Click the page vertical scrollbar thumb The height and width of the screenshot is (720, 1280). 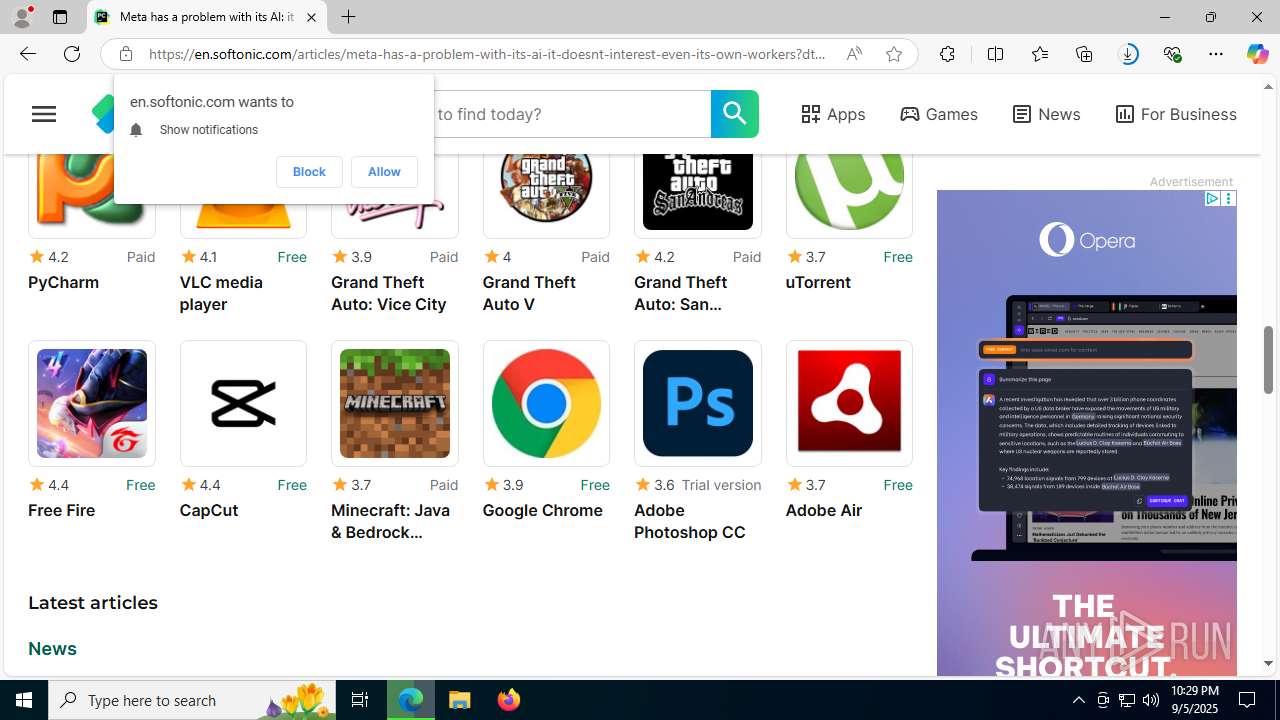pos(1268,359)
